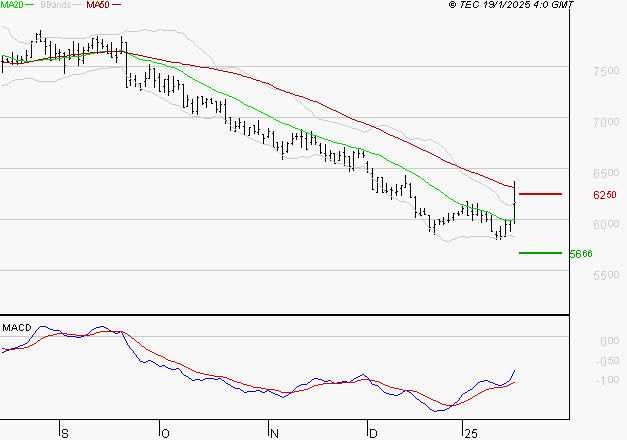Click the 7000 price axis label
The width and height of the screenshot is (627, 440).
[x=606, y=122]
